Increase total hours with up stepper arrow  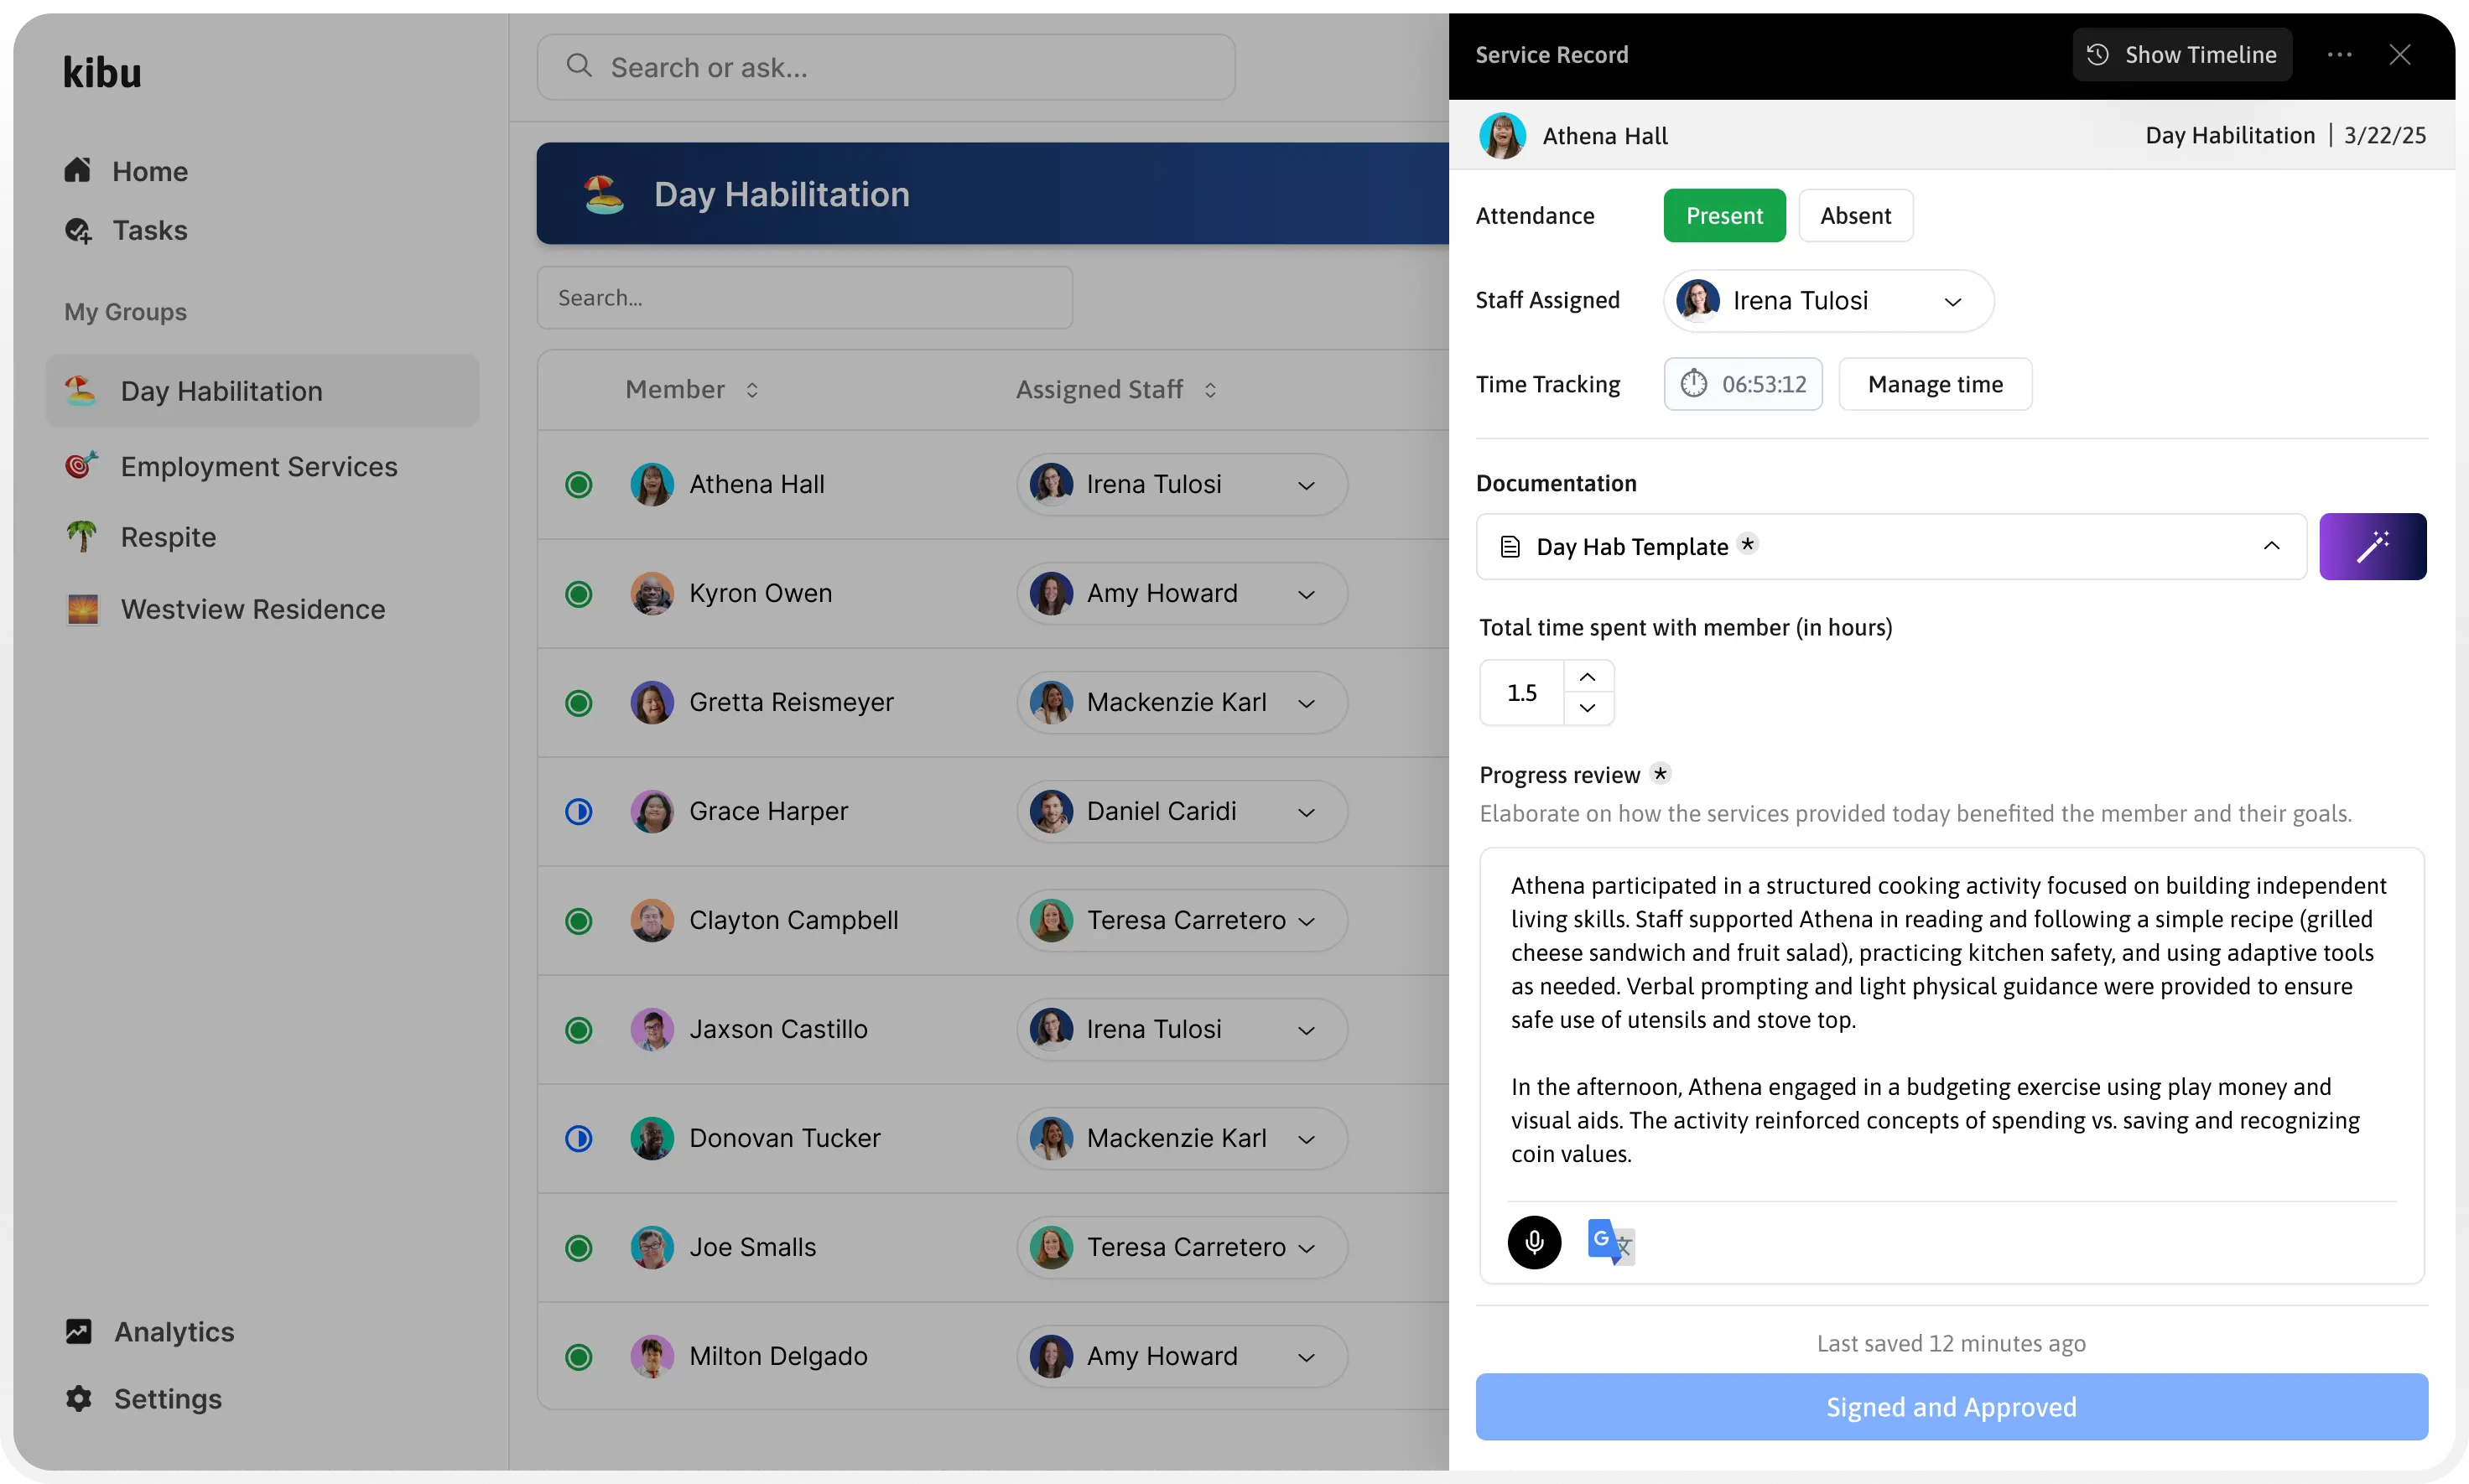(x=1587, y=677)
